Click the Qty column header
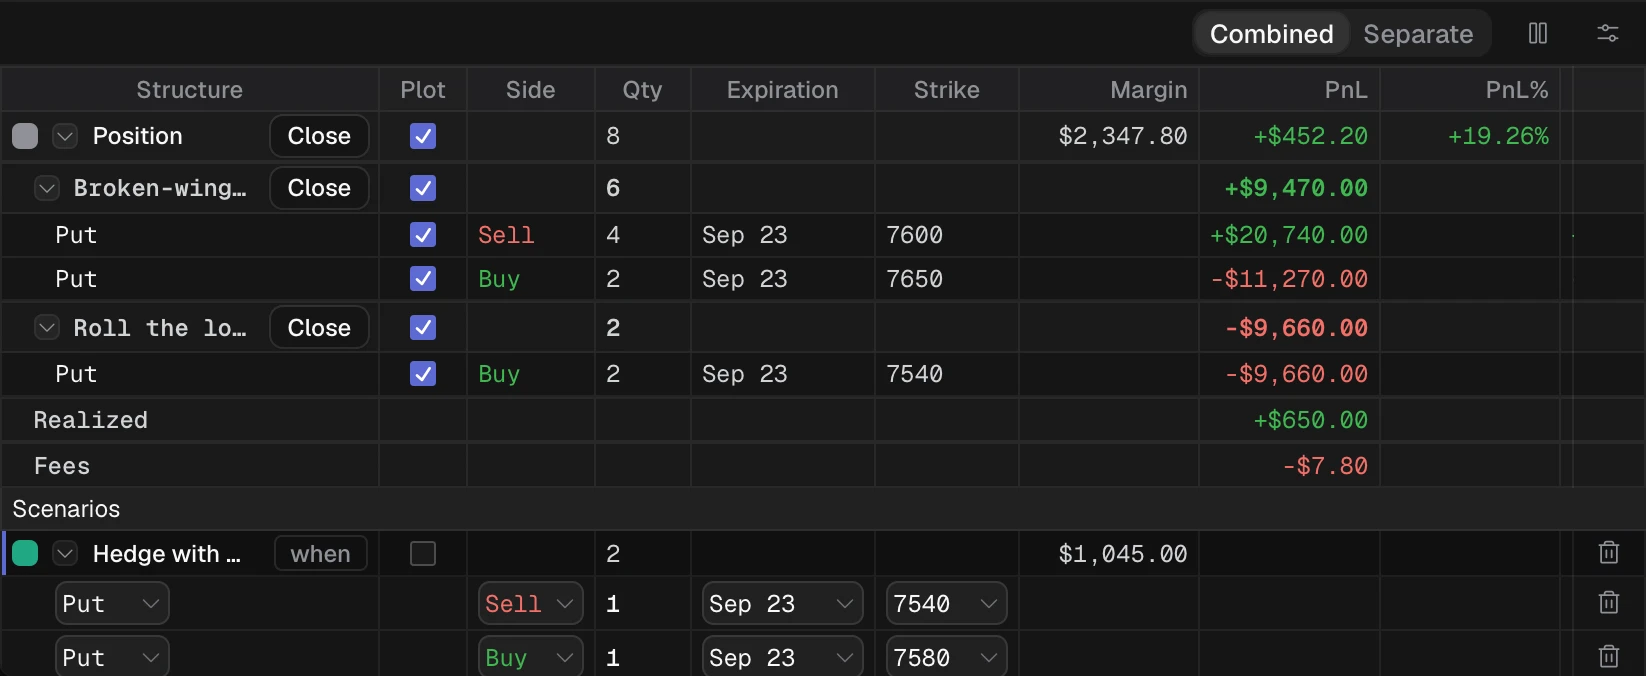This screenshot has width=1646, height=676. coord(642,90)
